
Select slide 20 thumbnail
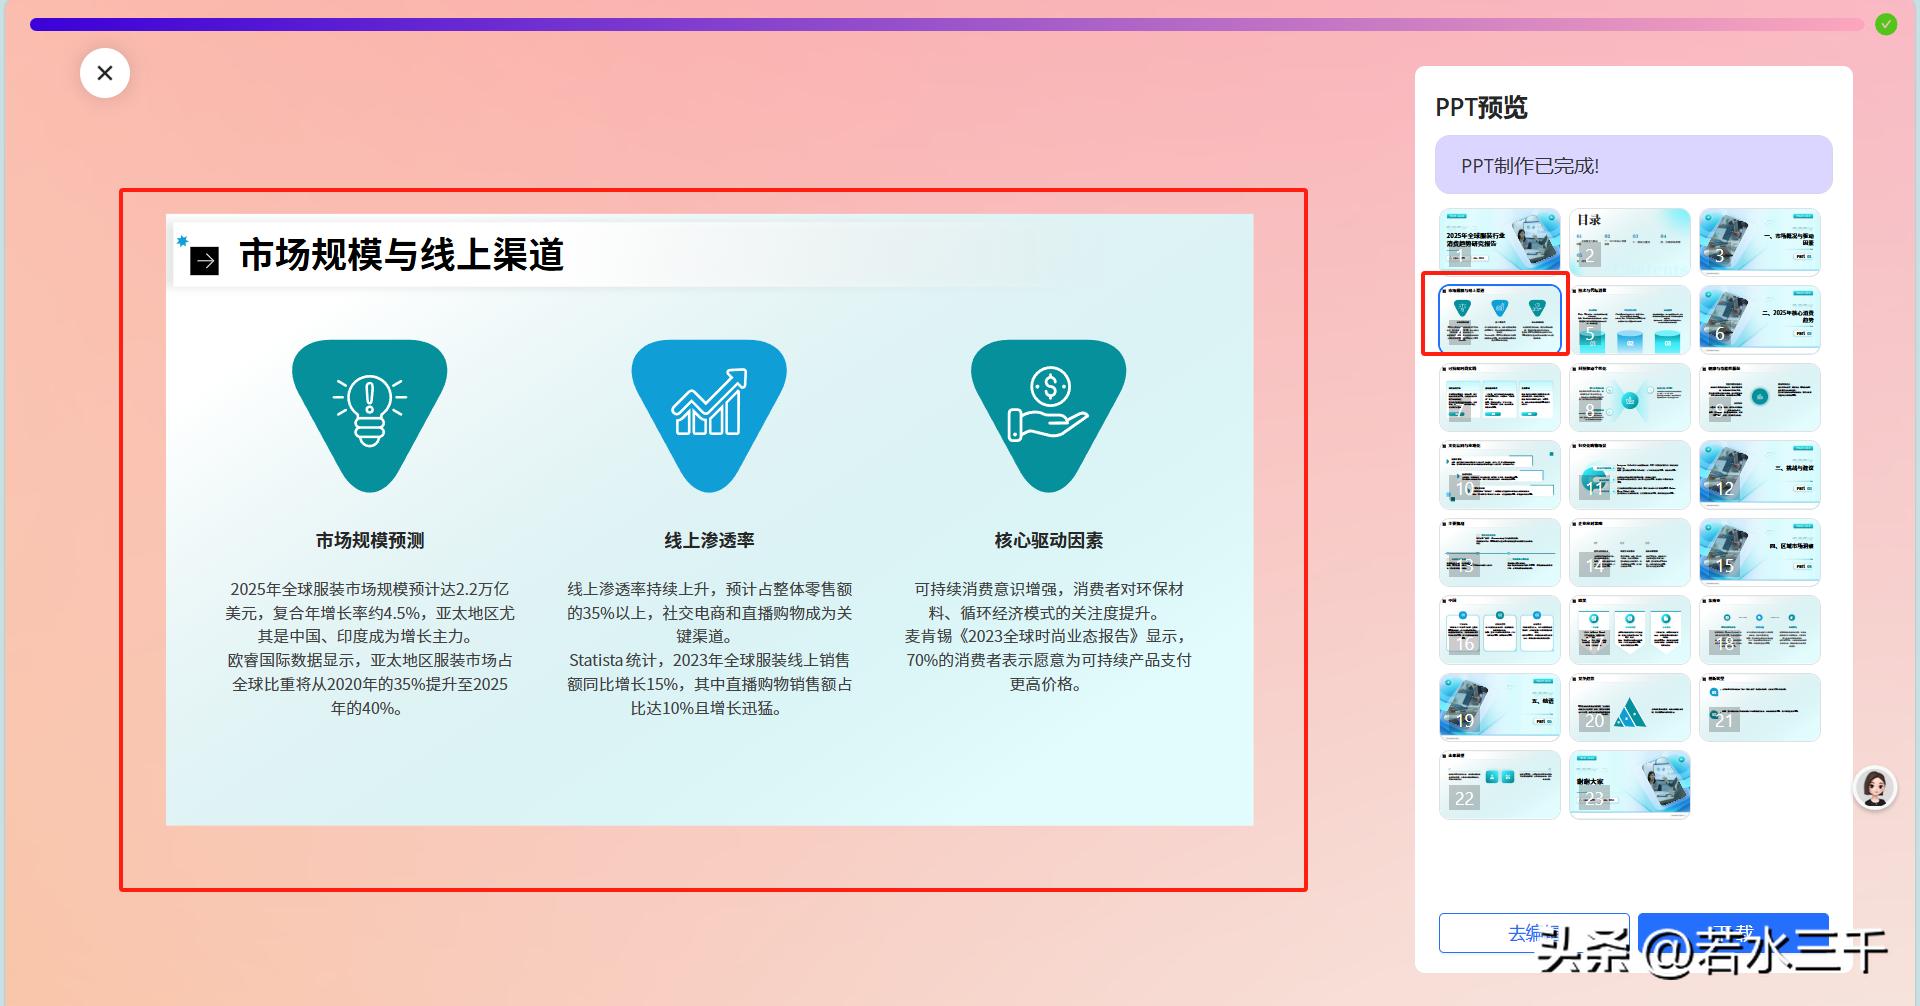(x=1630, y=707)
